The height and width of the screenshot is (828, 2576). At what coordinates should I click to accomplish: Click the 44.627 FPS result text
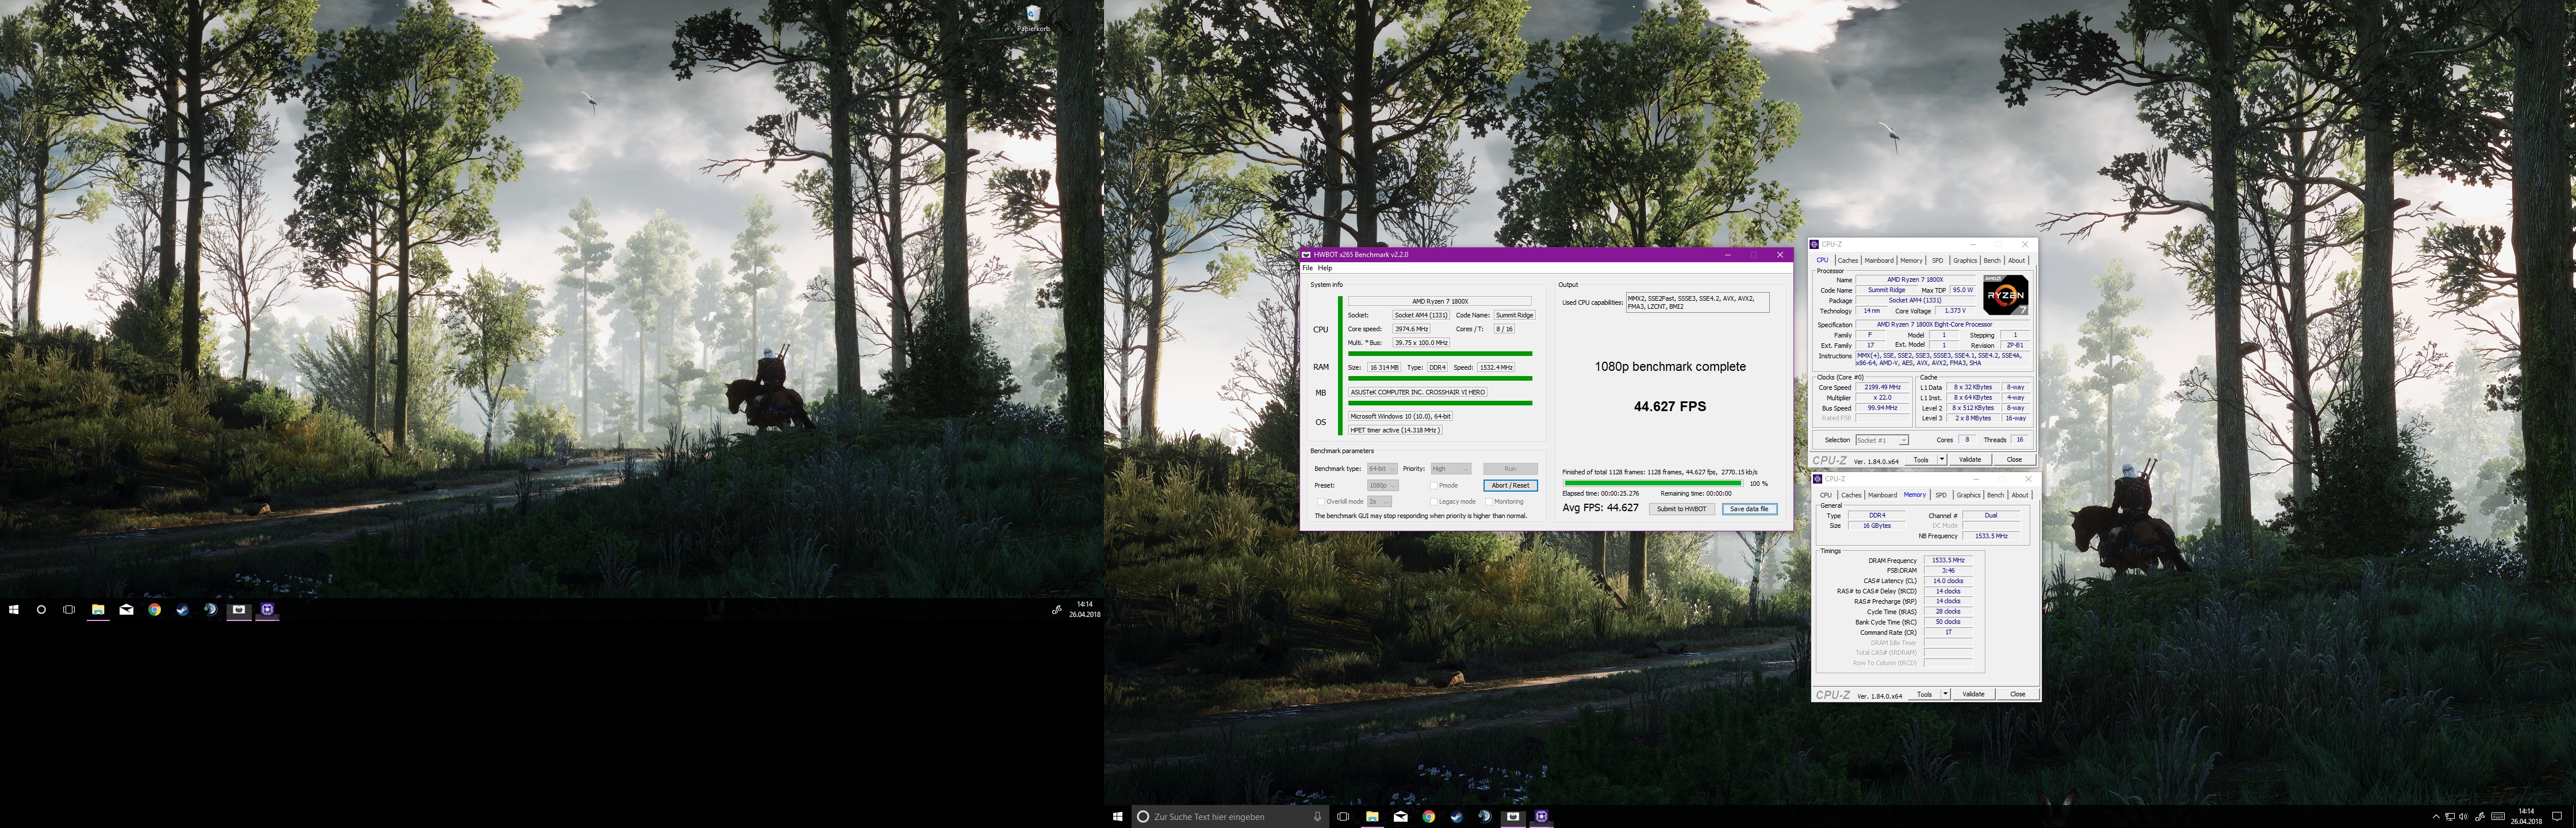[1670, 406]
